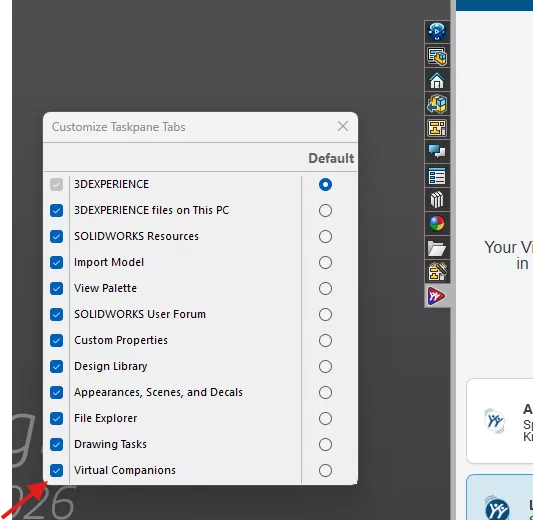Uncheck the View Palette checkbox
Image resolution: width=533 pixels, height=520 pixels.
[x=56, y=288]
